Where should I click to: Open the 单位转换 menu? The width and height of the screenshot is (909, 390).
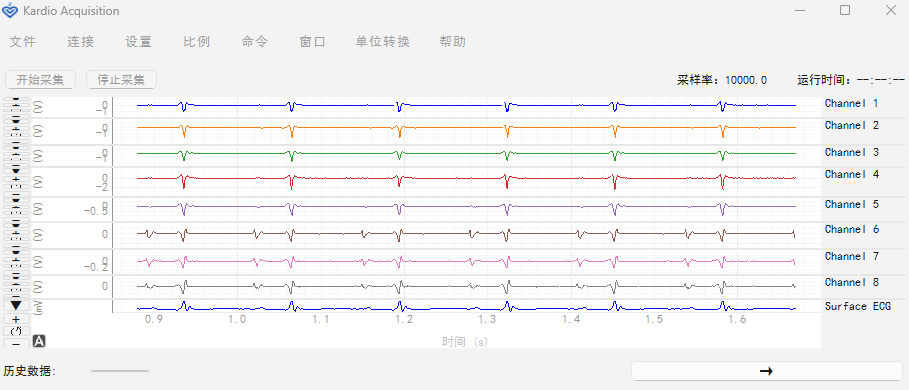tap(383, 42)
